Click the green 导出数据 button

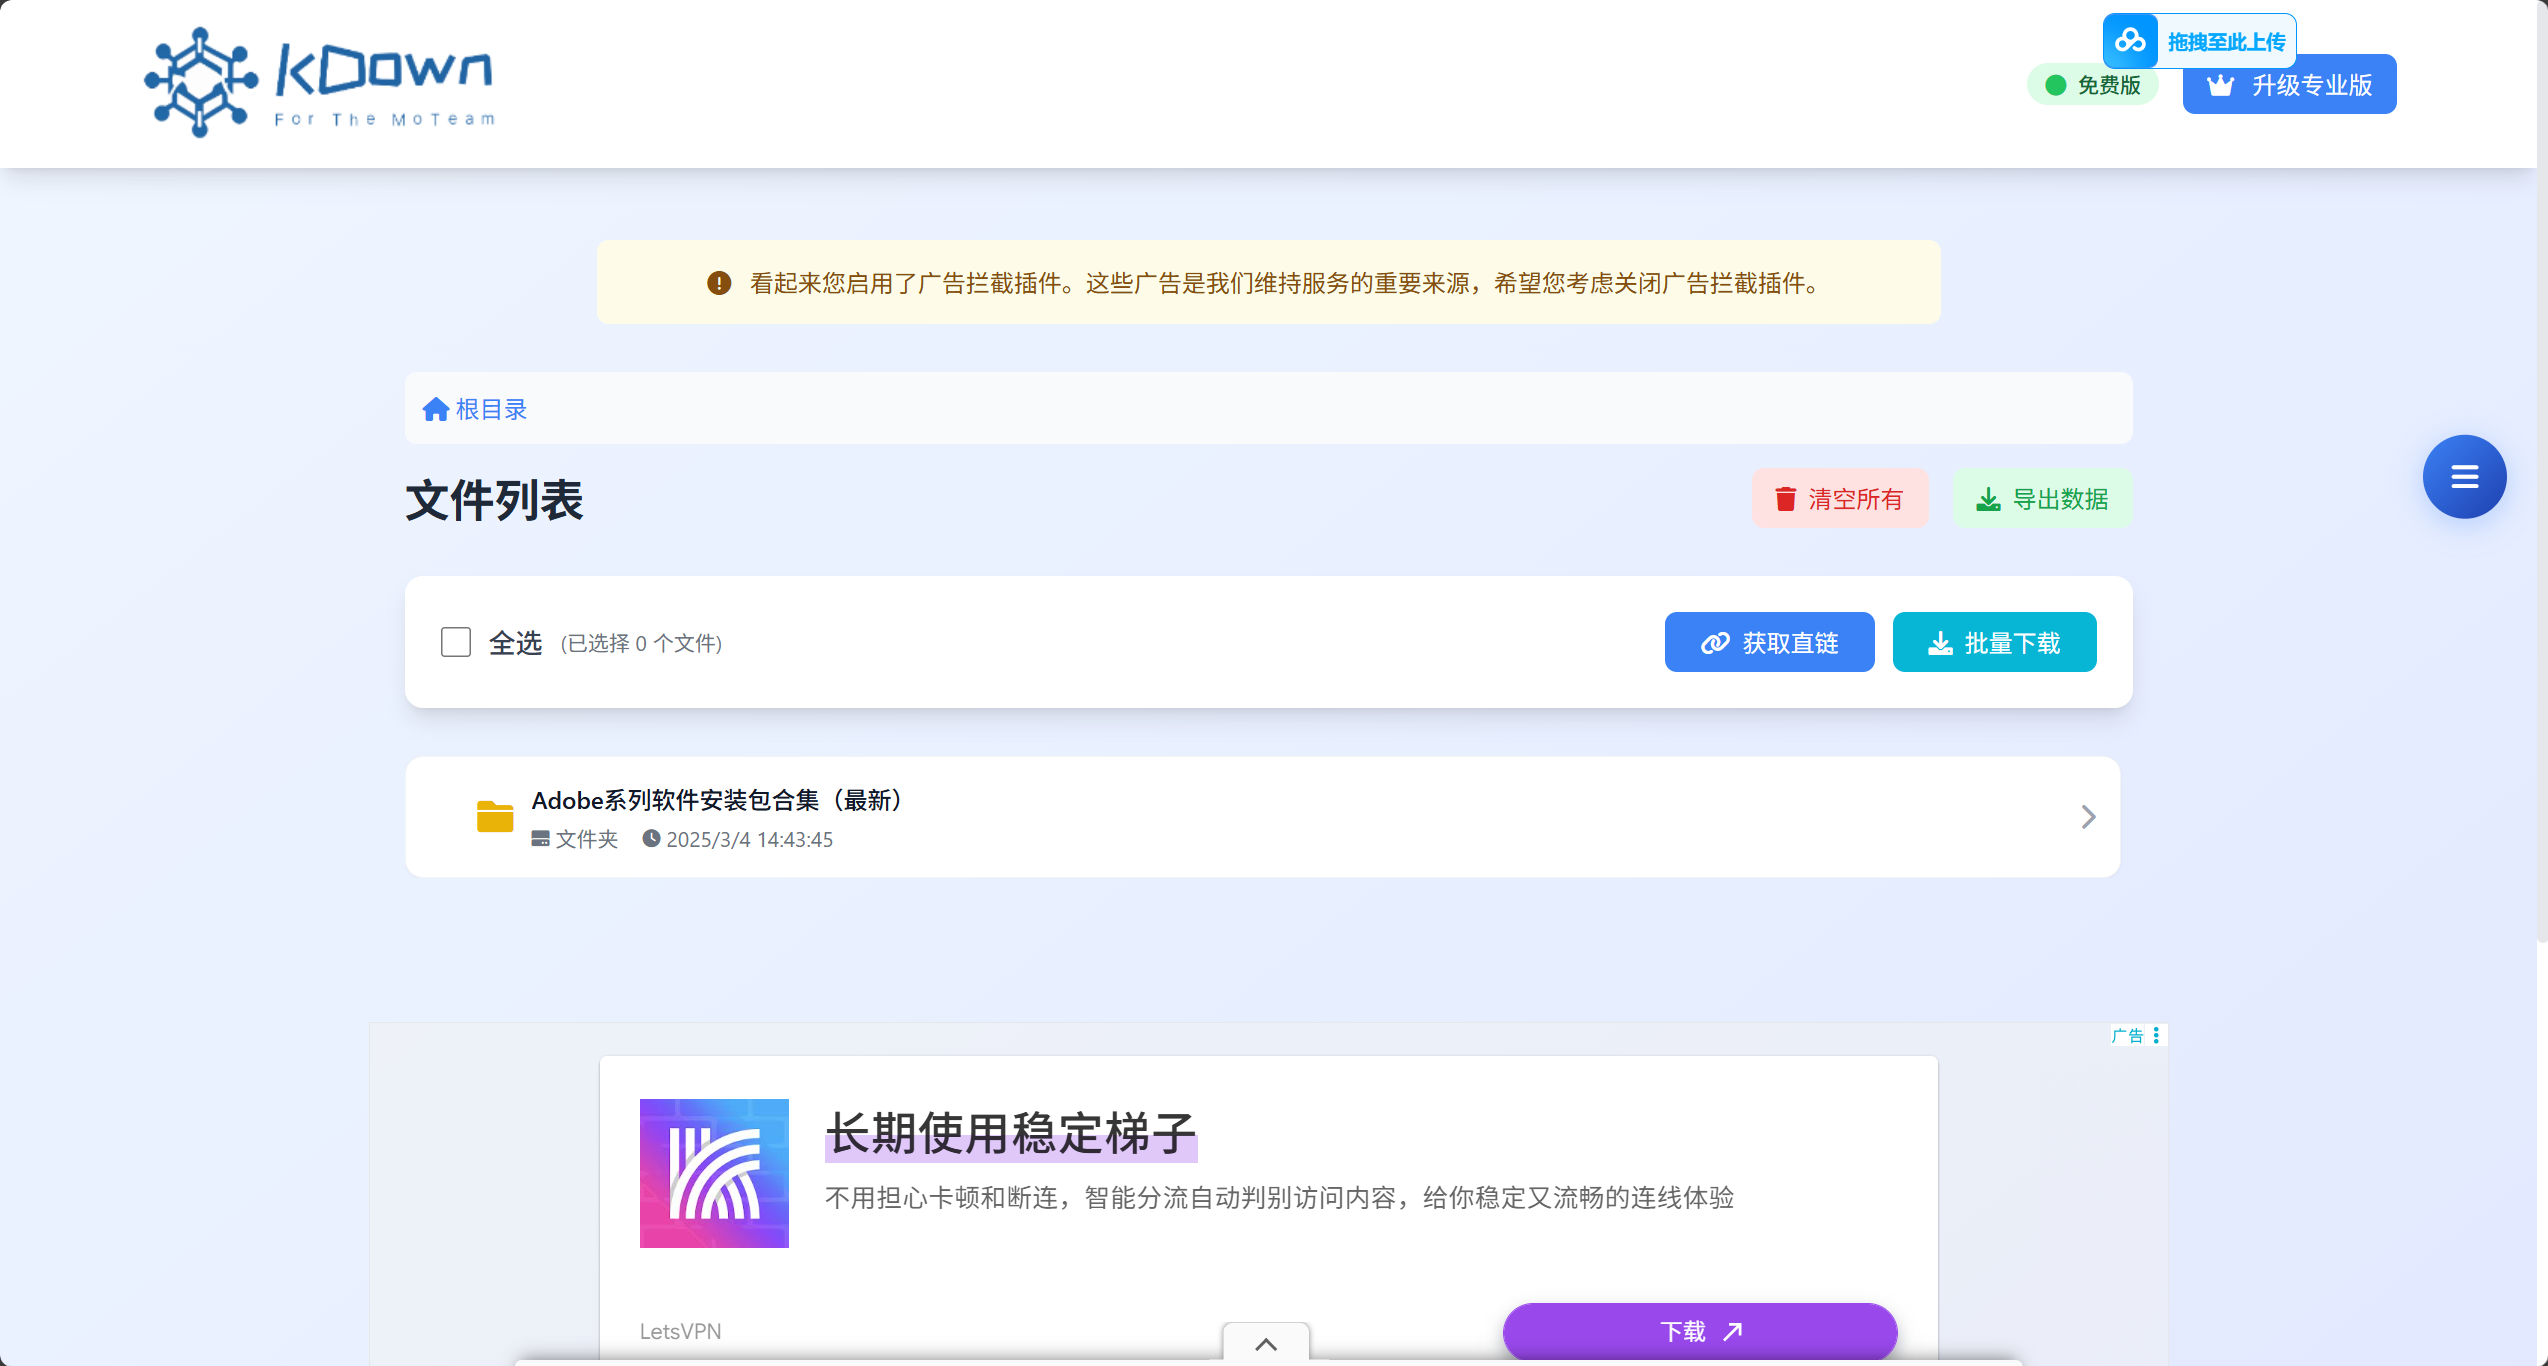(x=2042, y=498)
